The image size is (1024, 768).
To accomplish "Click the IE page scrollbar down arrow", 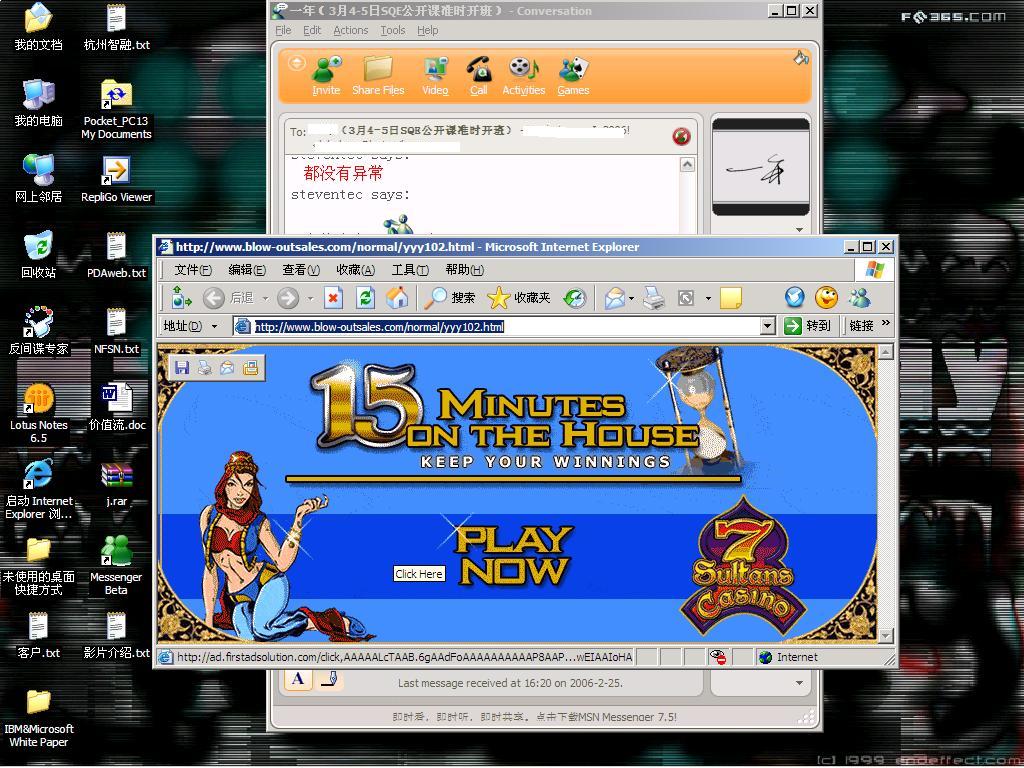I will (885, 635).
